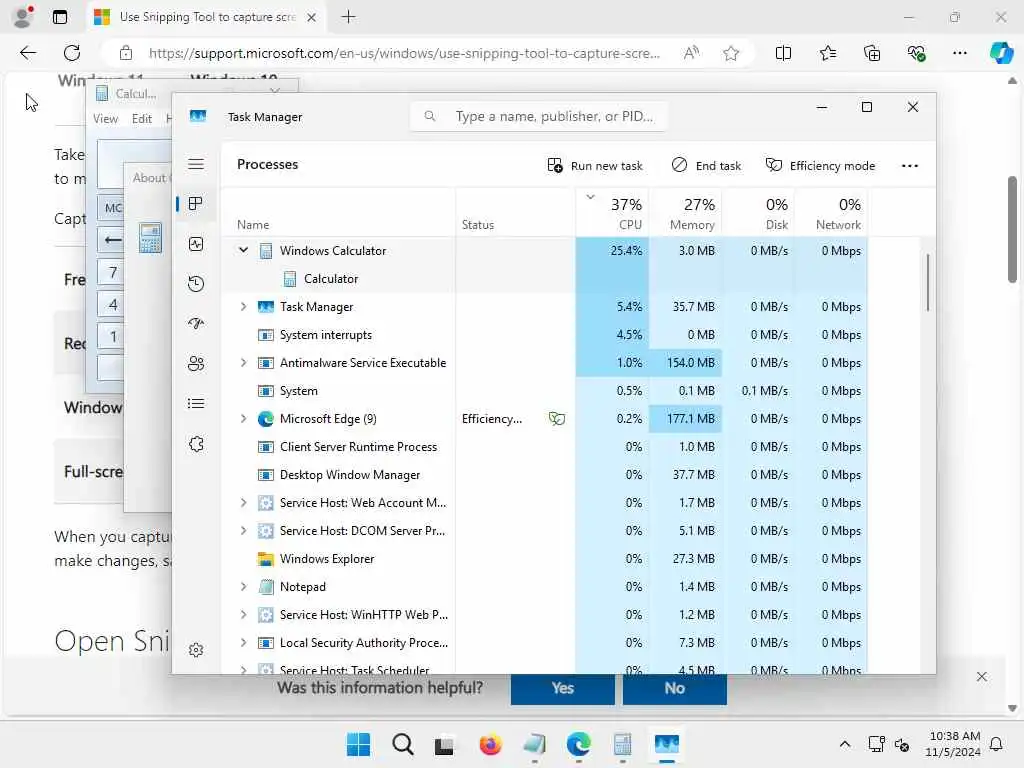The image size is (1024, 768).
Task: Open Edit menu in Calculator window
Action: pyautogui.click(x=142, y=119)
